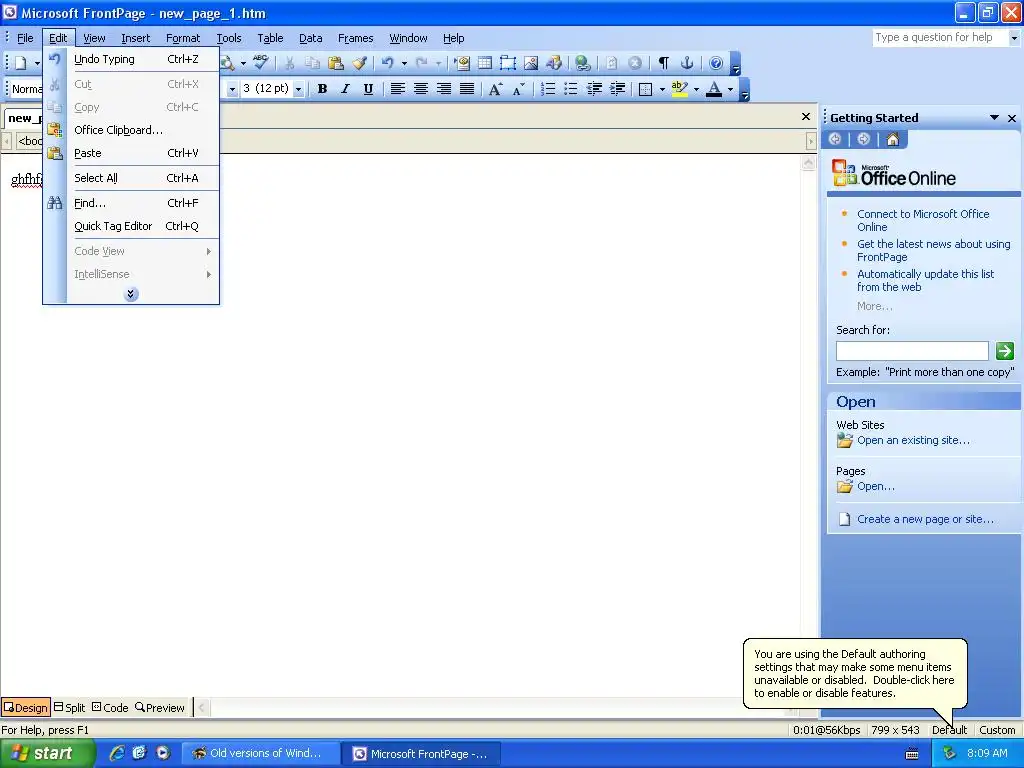Screen dimensions: 1024x768
Task: Toggle Underline formatting
Action: click(x=368, y=89)
